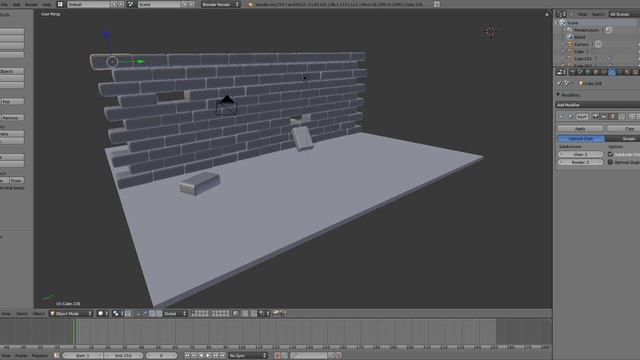Open the Render menu in top bar

pos(31,4)
